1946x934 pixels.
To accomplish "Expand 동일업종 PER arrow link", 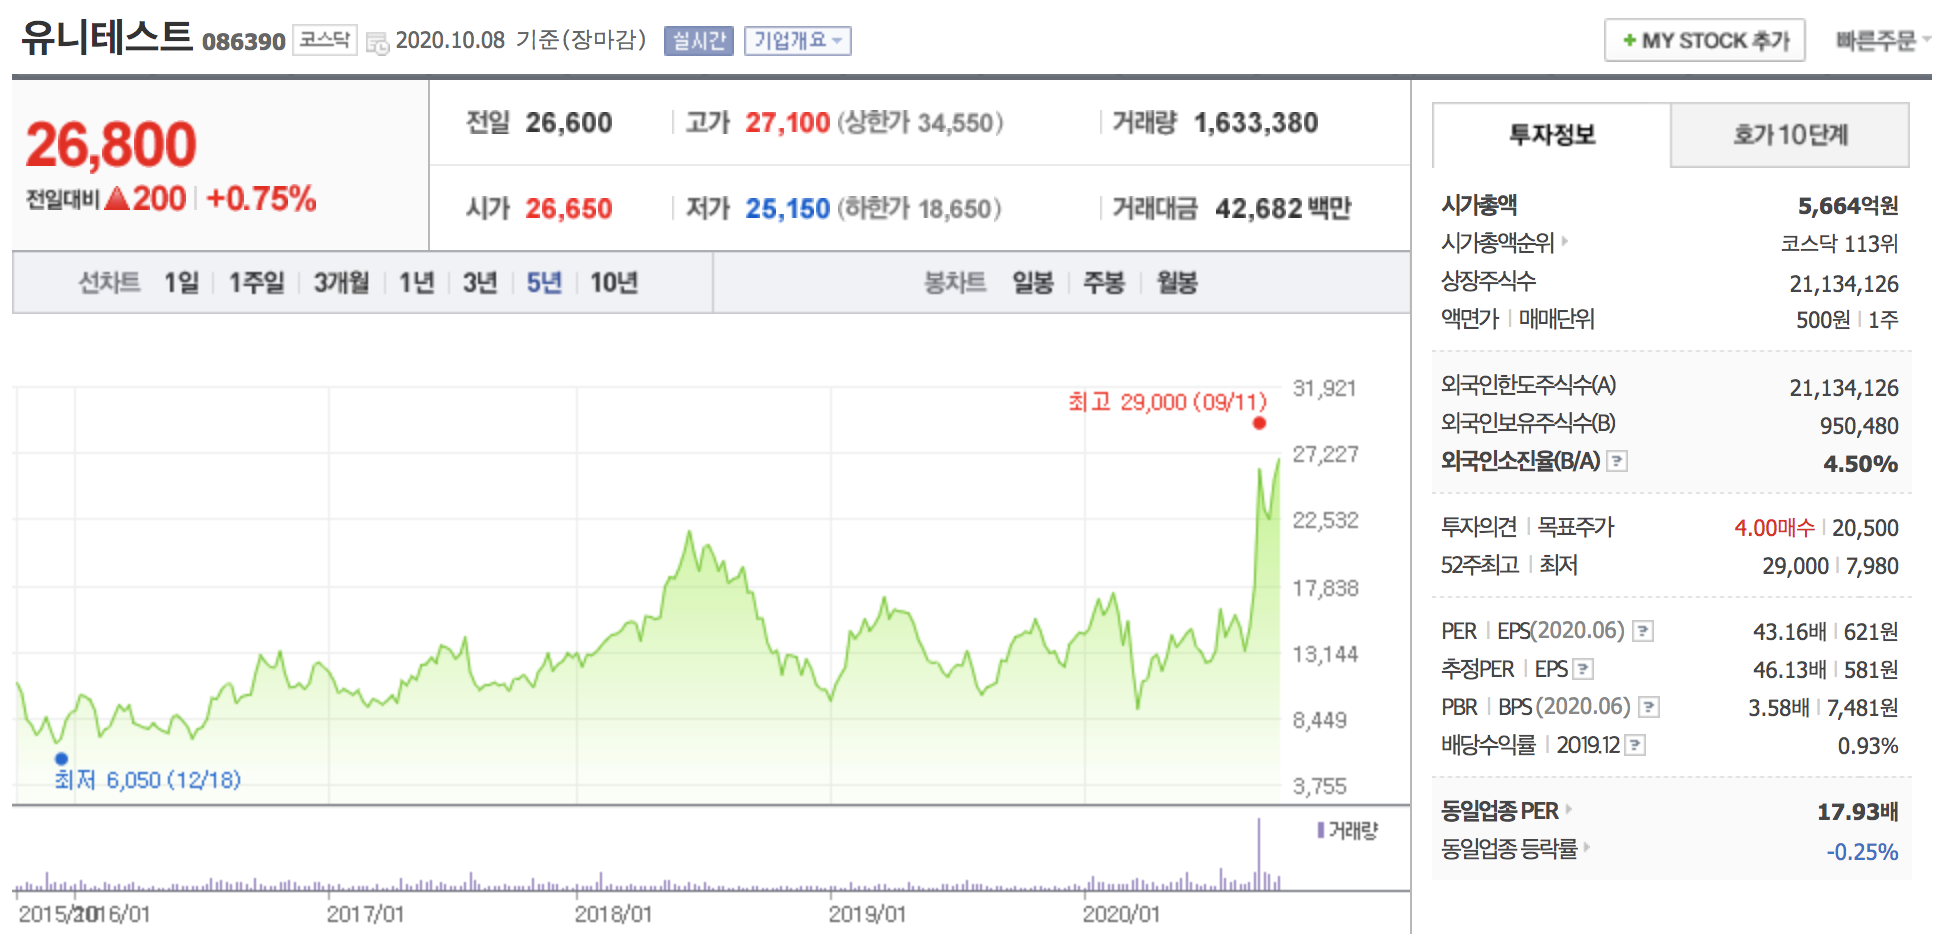I will pos(1568,809).
